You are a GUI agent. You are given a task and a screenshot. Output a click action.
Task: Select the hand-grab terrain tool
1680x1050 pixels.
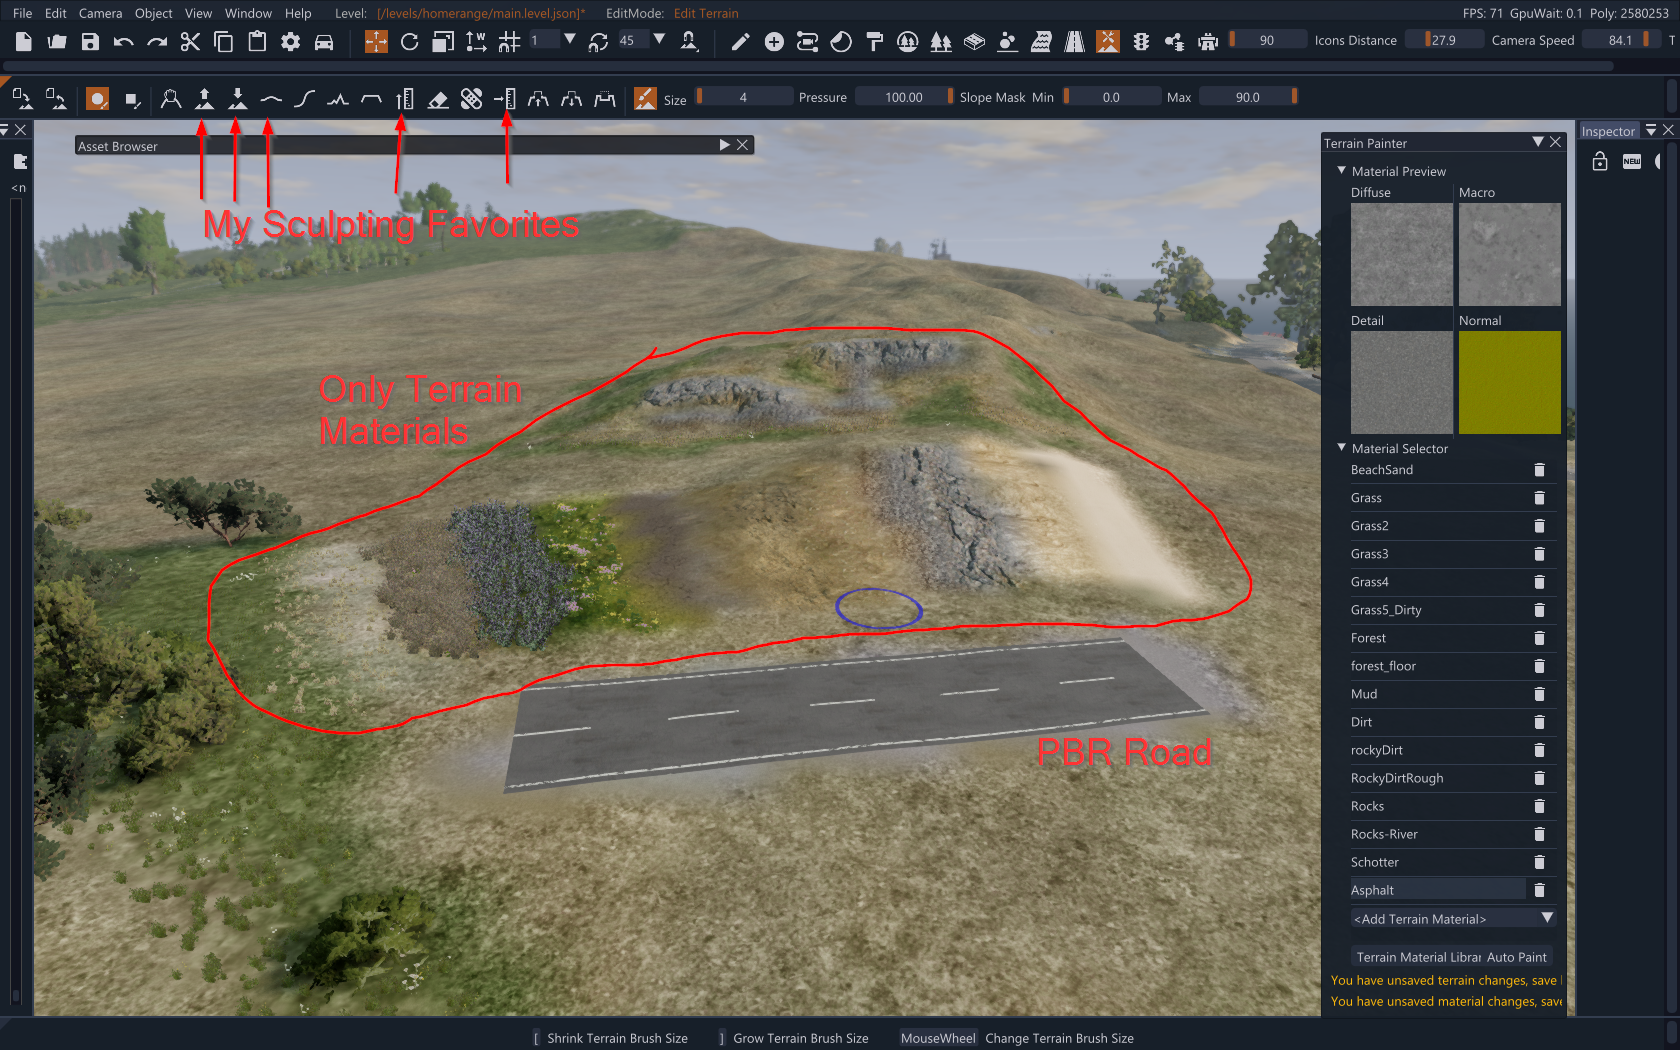coord(171,98)
